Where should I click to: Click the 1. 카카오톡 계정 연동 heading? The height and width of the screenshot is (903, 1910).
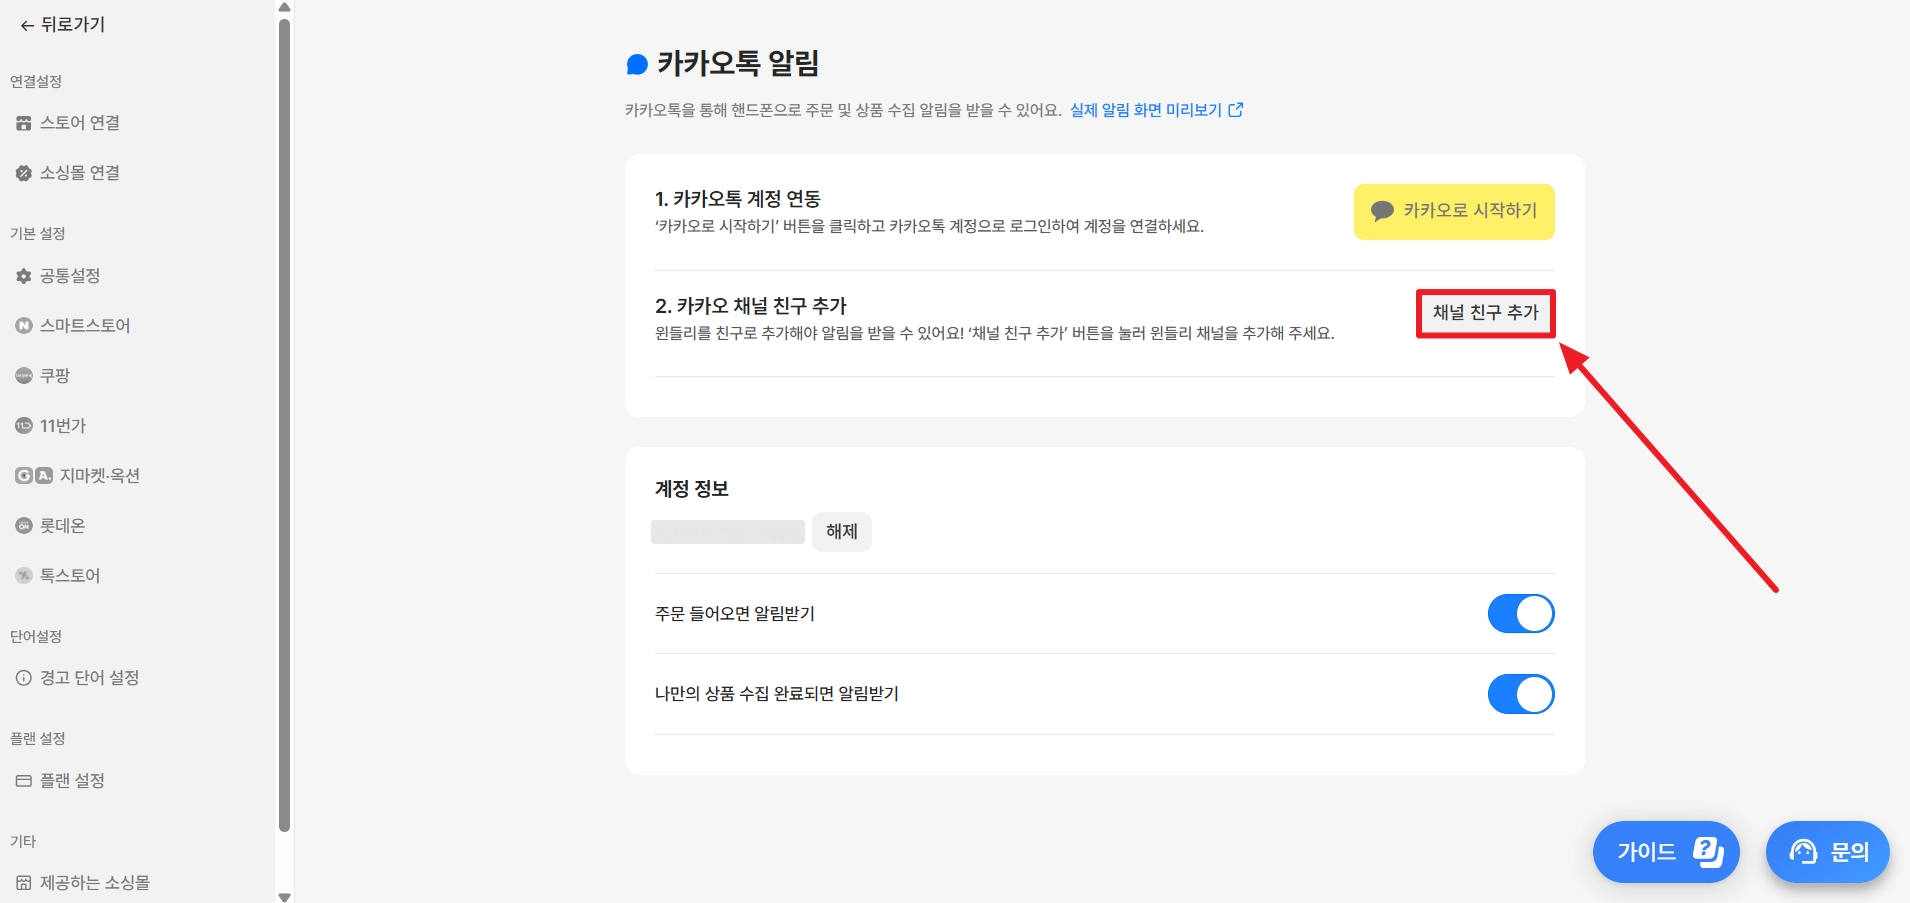(x=738, y=199)
